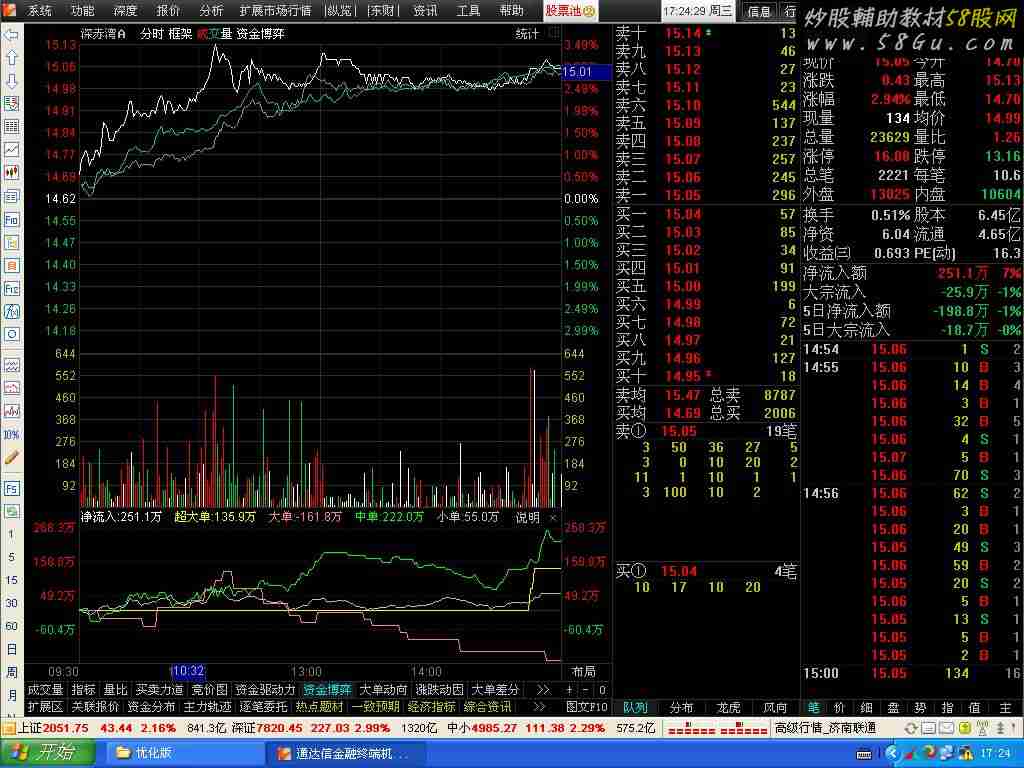Switch to the 队列 order queue tab
Screen dimensions: 1024x768
635,707
